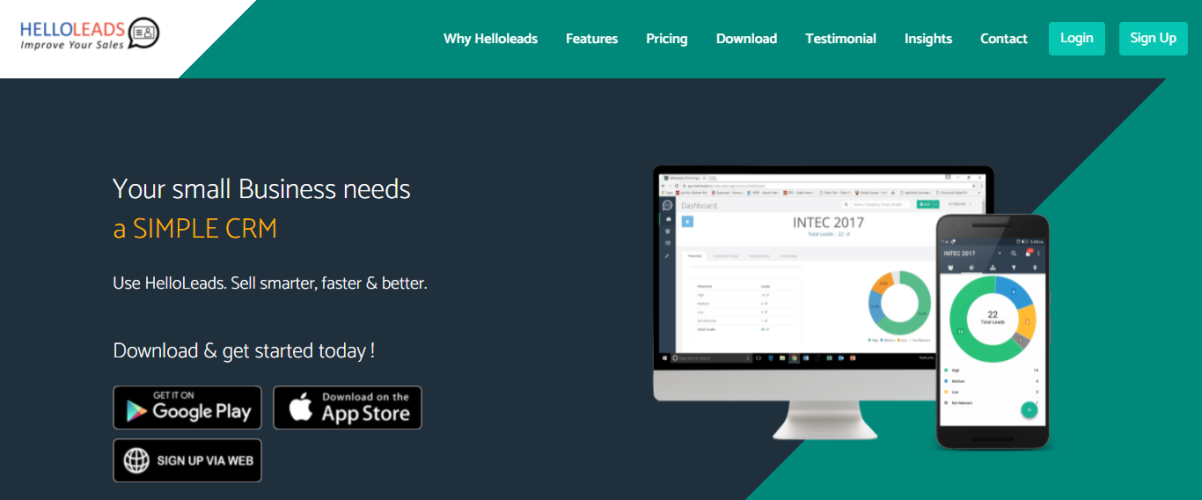Click the green plus button on the phone
The height and width of the screenshot is (500, 1202).
[x=1029, y=410]
